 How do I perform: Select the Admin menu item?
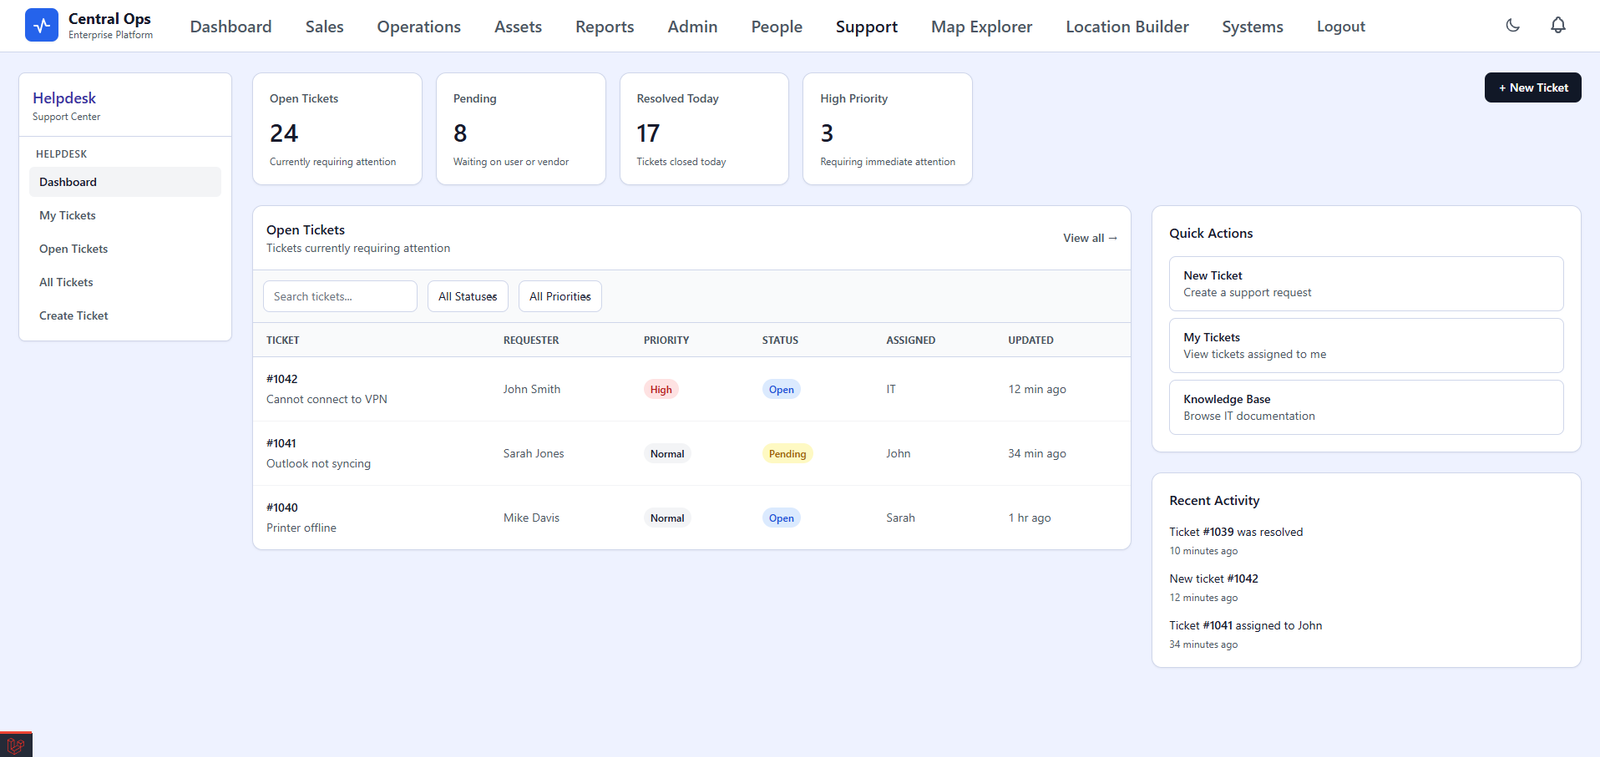tap(693, 27)
